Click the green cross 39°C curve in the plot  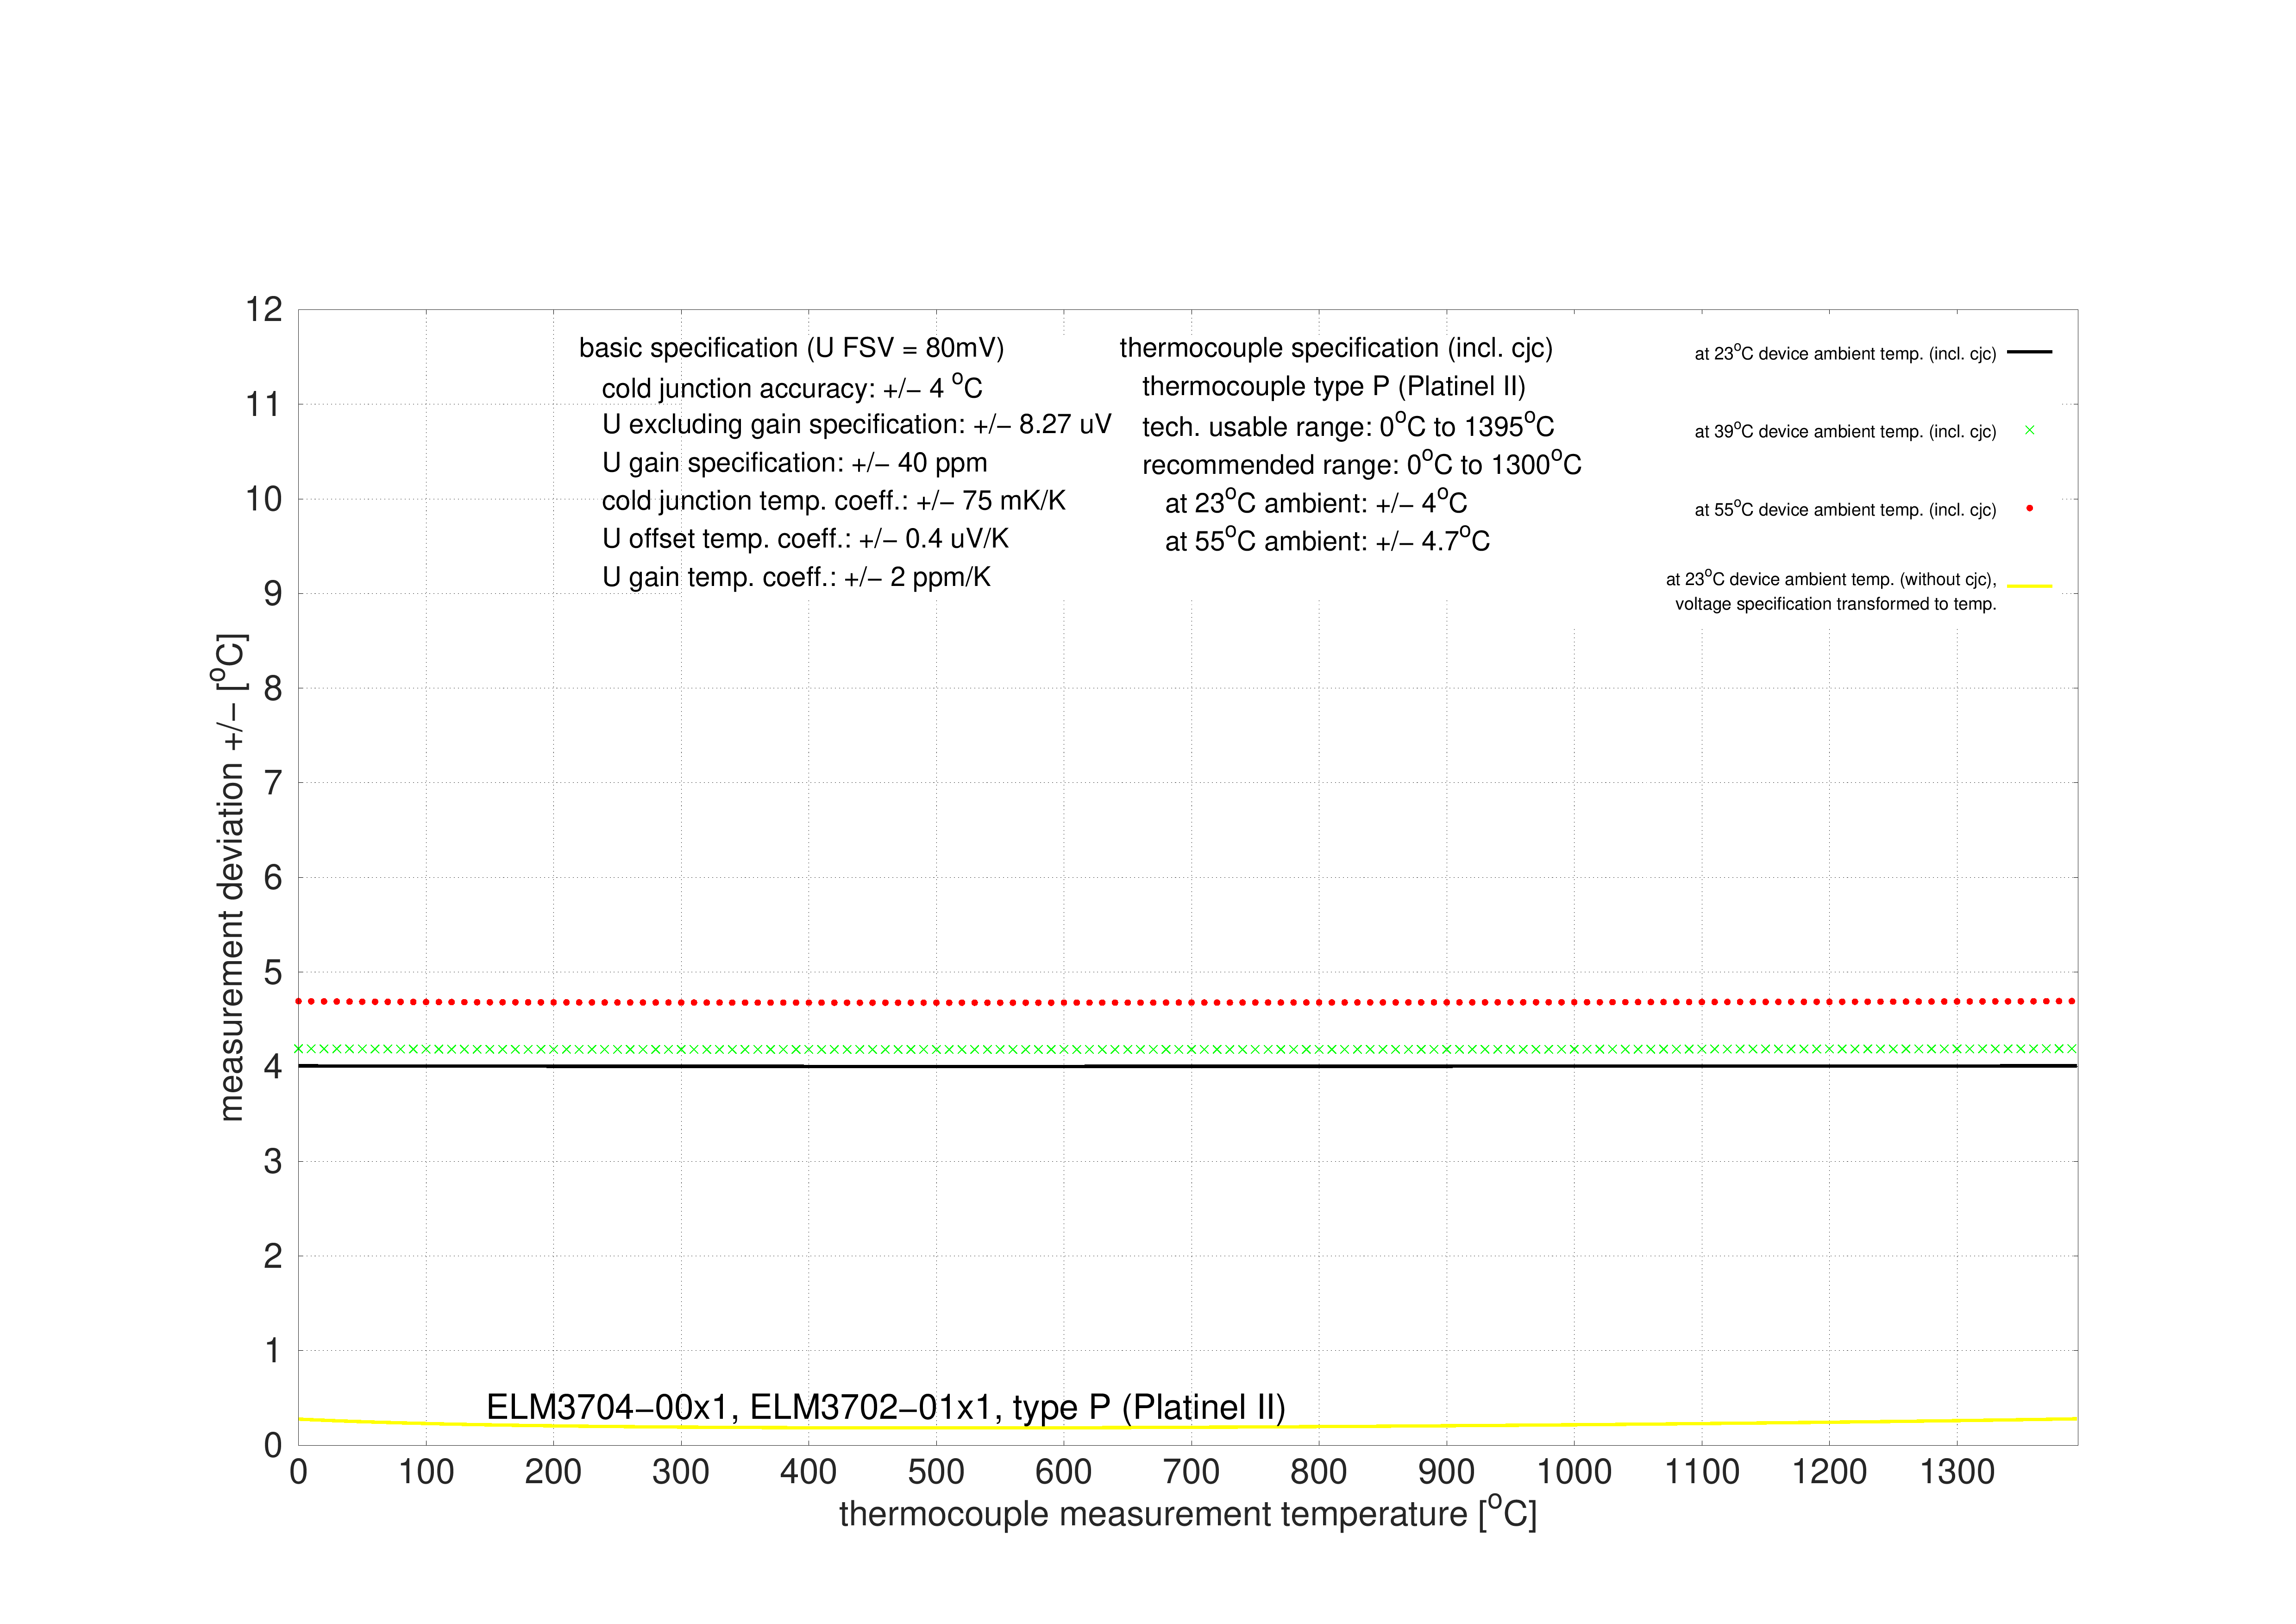tap(1187, 1049)
